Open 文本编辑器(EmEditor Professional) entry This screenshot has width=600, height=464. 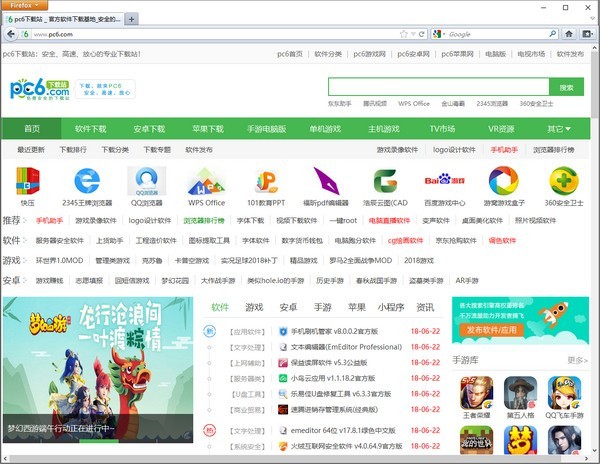tap(346, 347)
